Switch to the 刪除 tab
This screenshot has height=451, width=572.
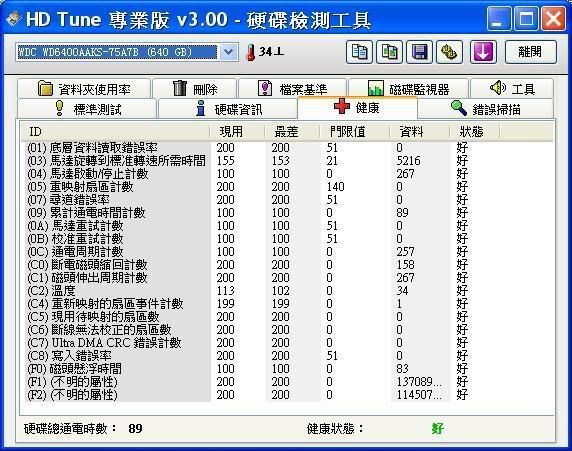click(x=194, y=89)
